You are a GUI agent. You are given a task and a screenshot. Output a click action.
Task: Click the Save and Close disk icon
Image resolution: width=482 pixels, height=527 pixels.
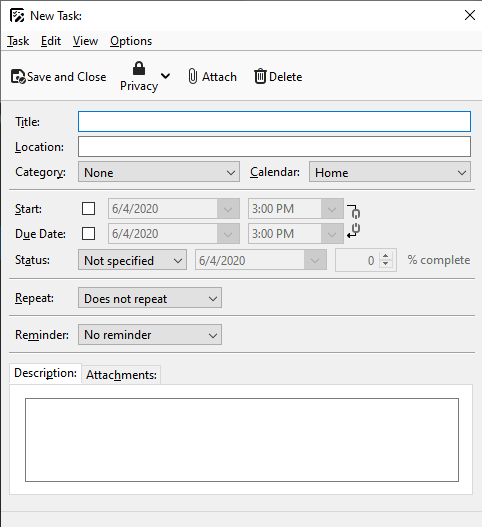(x=18, y=77)
